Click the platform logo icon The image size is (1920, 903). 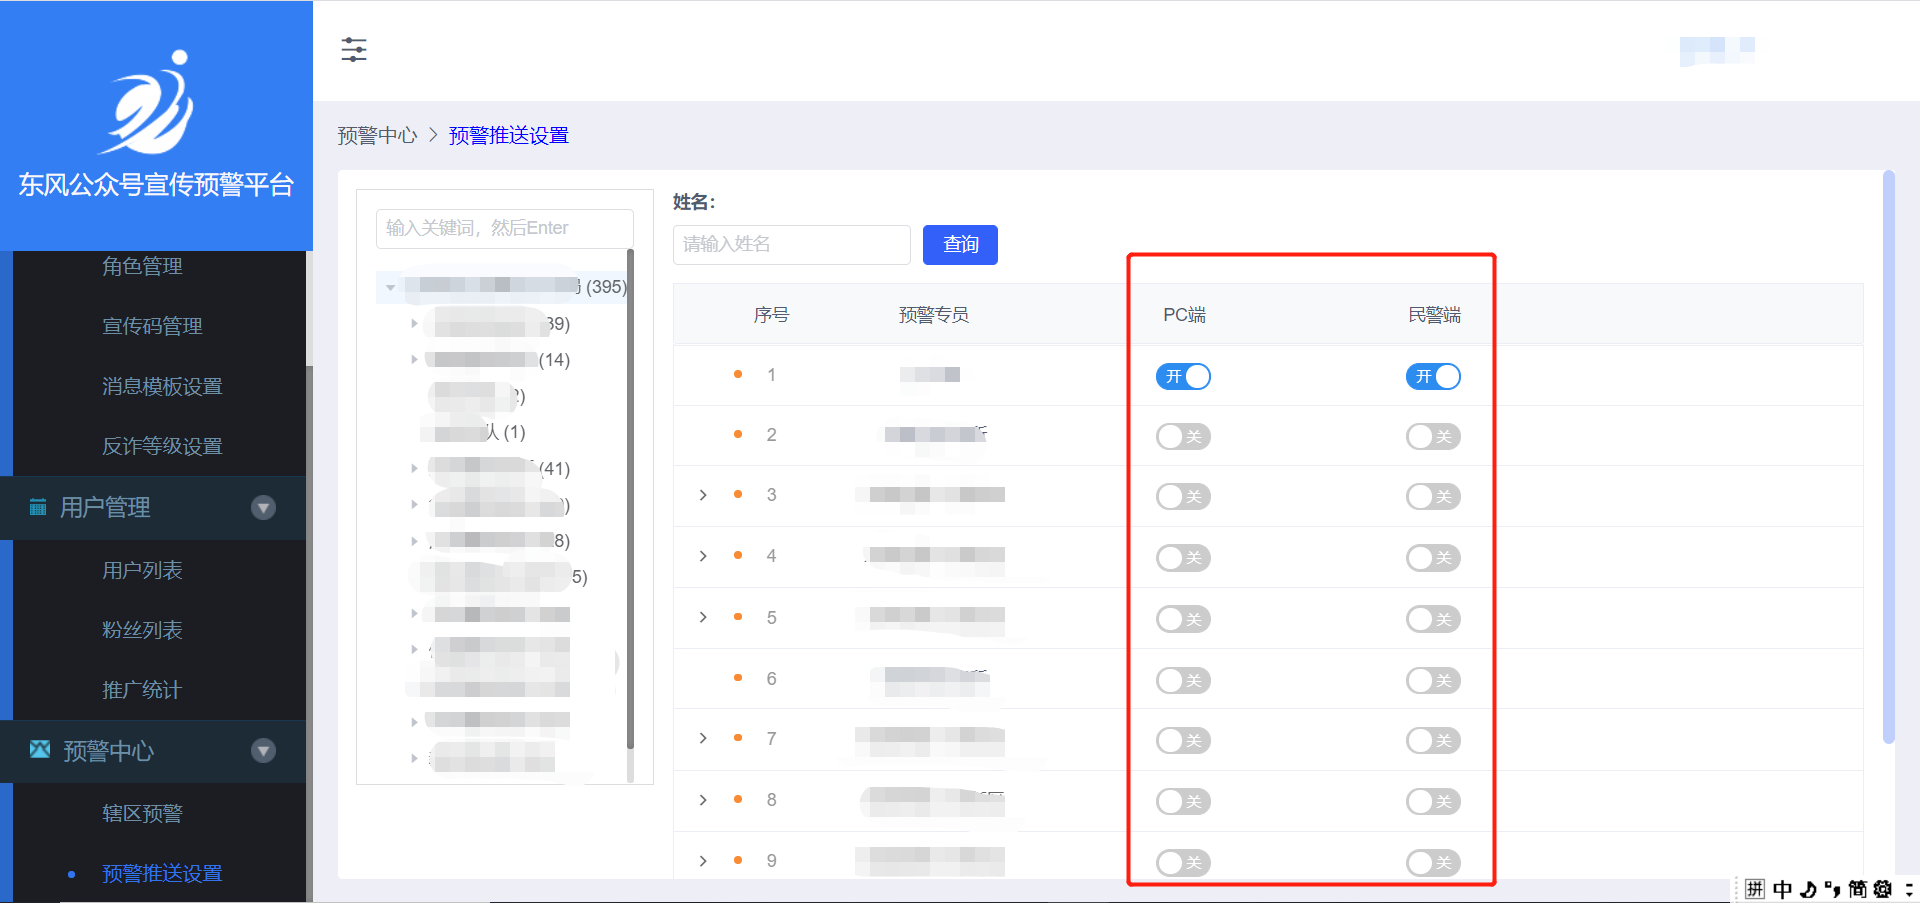pyautogui.click(x=150, y=103)
